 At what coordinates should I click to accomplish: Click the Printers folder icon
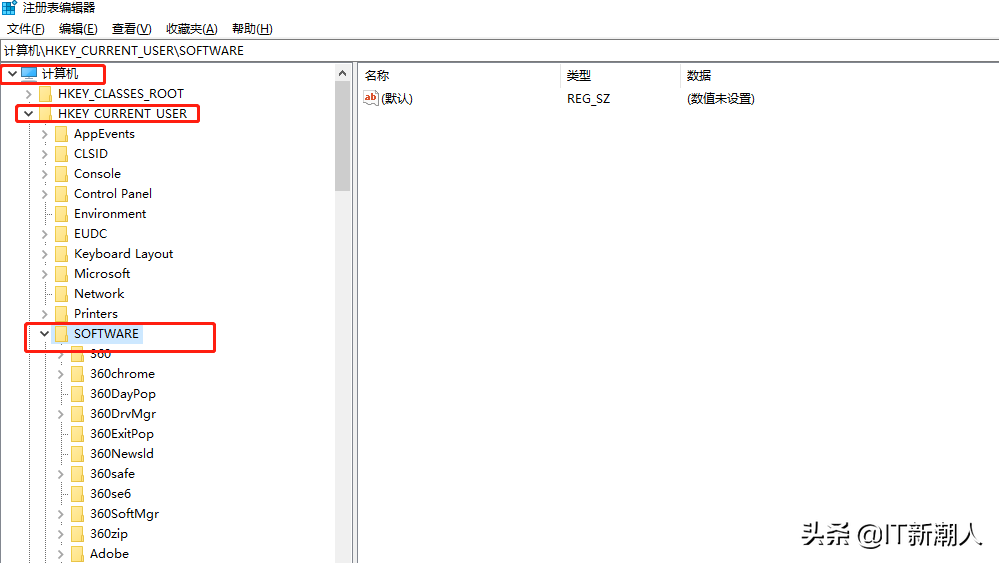pos(61,314)
